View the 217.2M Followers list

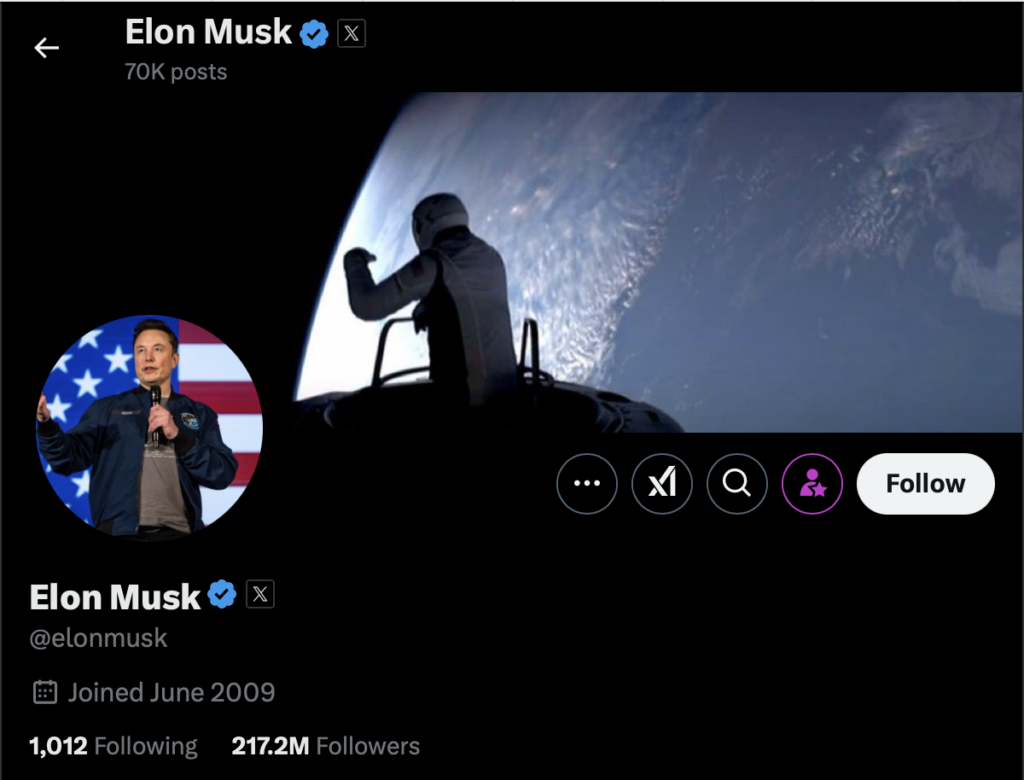325,746
